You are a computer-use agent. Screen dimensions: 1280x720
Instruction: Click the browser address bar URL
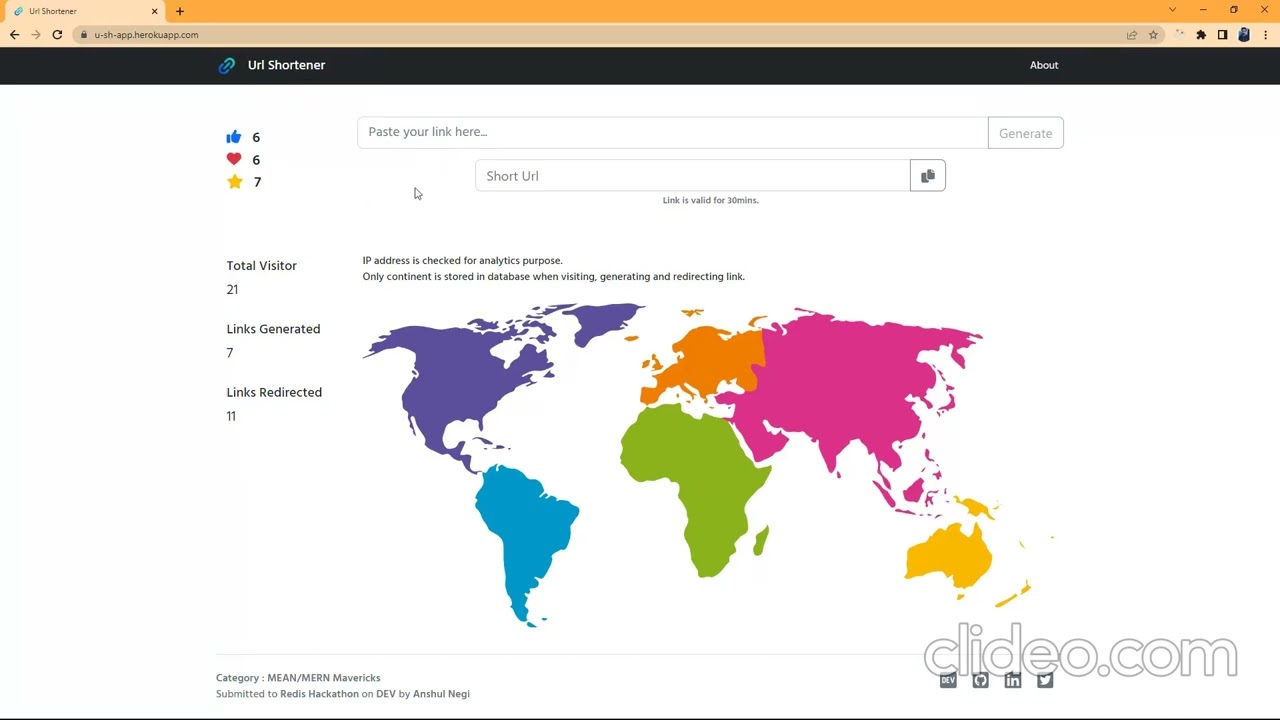tap(146, 35)
